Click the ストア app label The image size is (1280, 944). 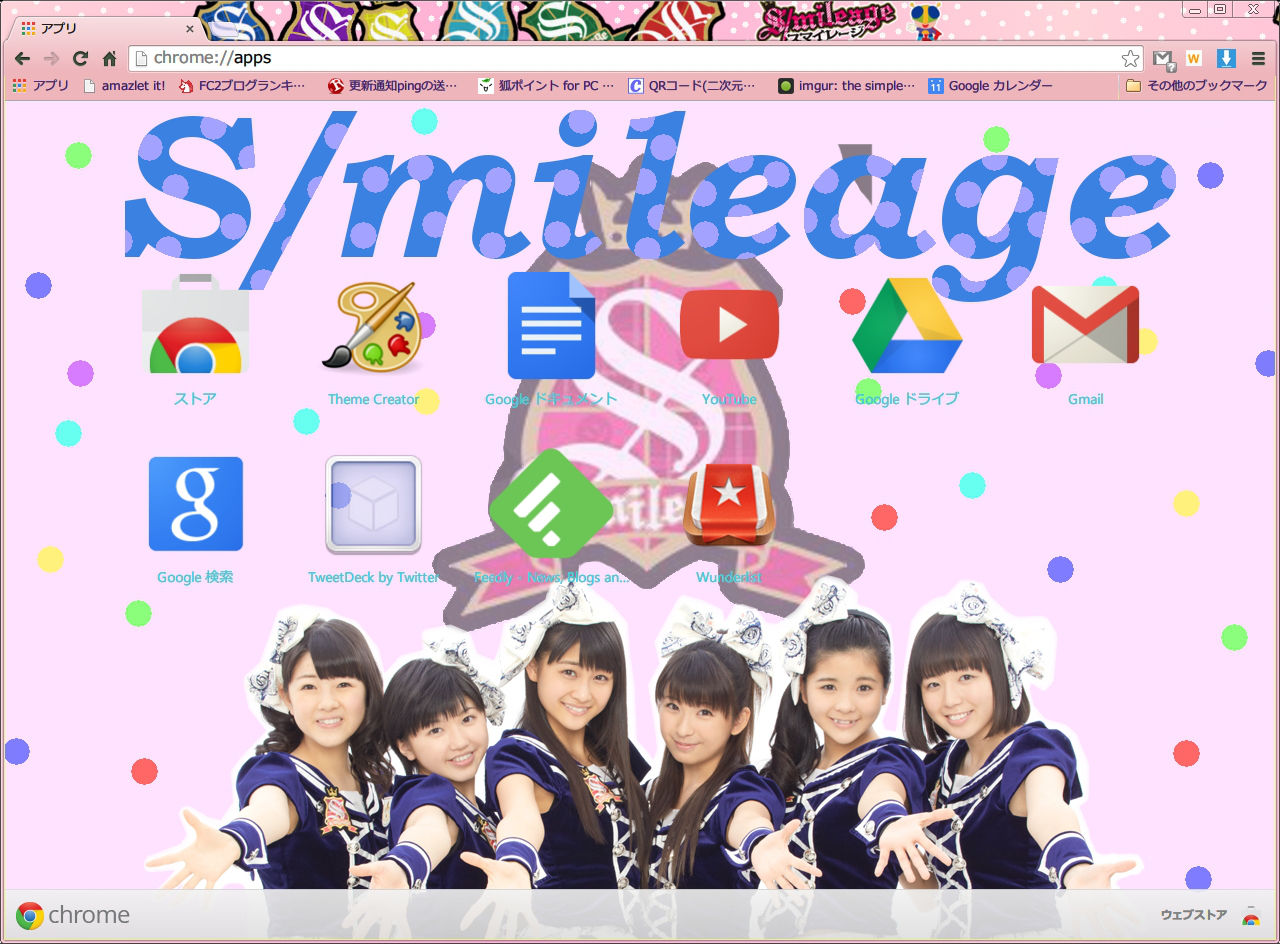click(x=195, y=399)
